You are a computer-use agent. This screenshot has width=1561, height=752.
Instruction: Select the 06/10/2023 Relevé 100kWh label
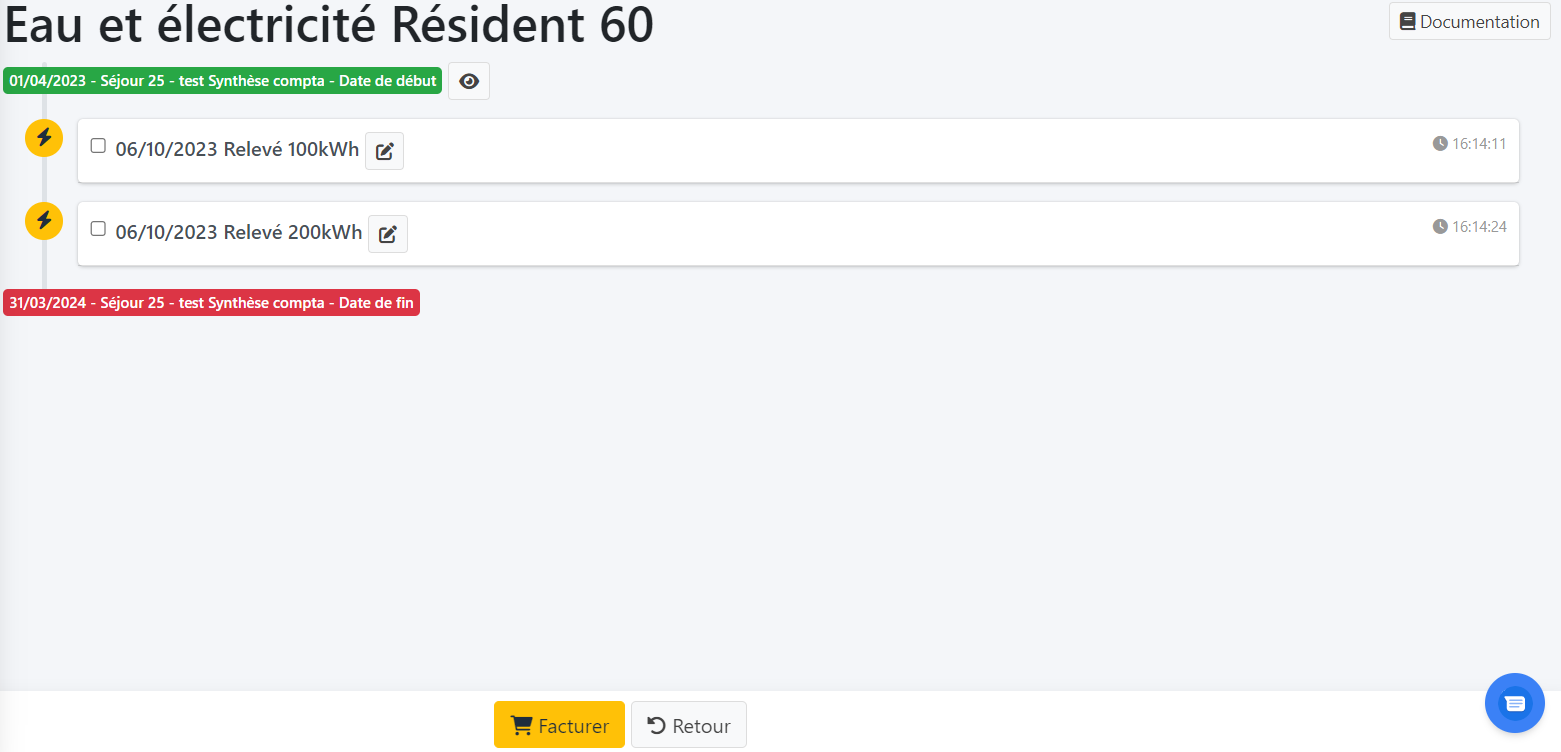237,150
